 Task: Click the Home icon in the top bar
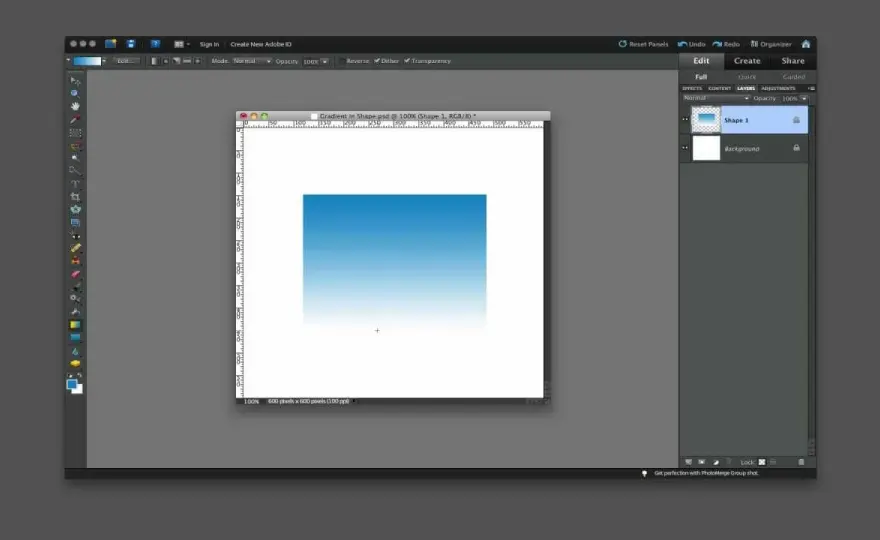point(806,44)
